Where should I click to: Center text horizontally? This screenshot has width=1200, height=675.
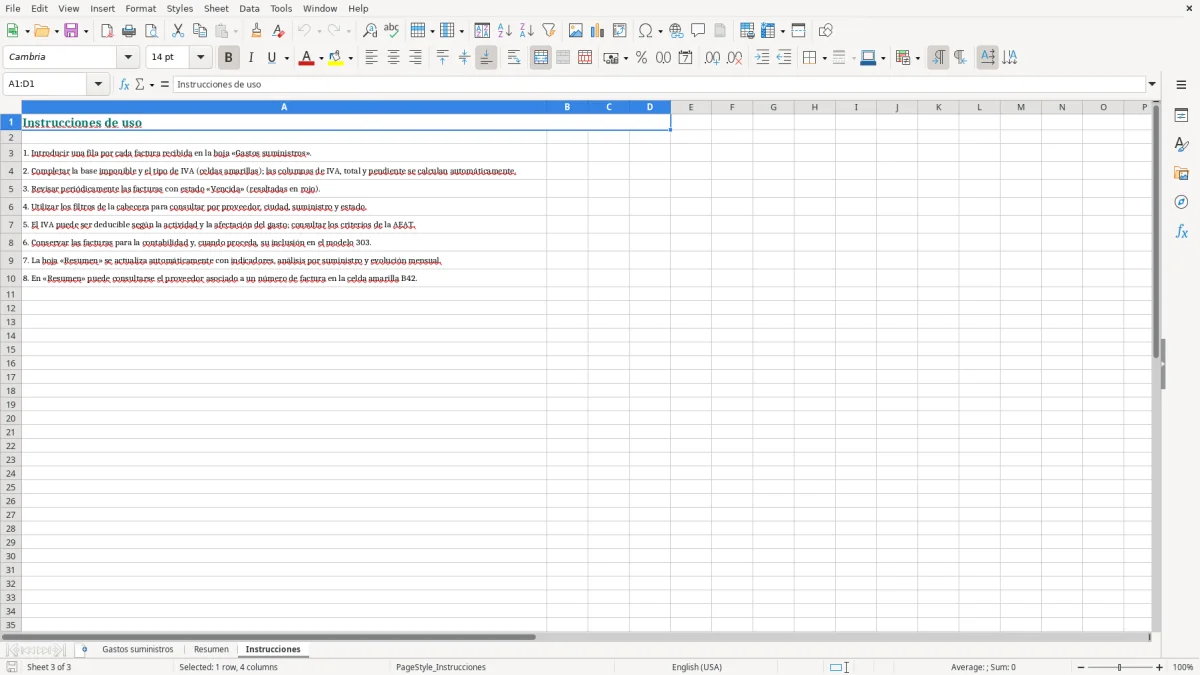pyautogui.click(x=393, y=58)
